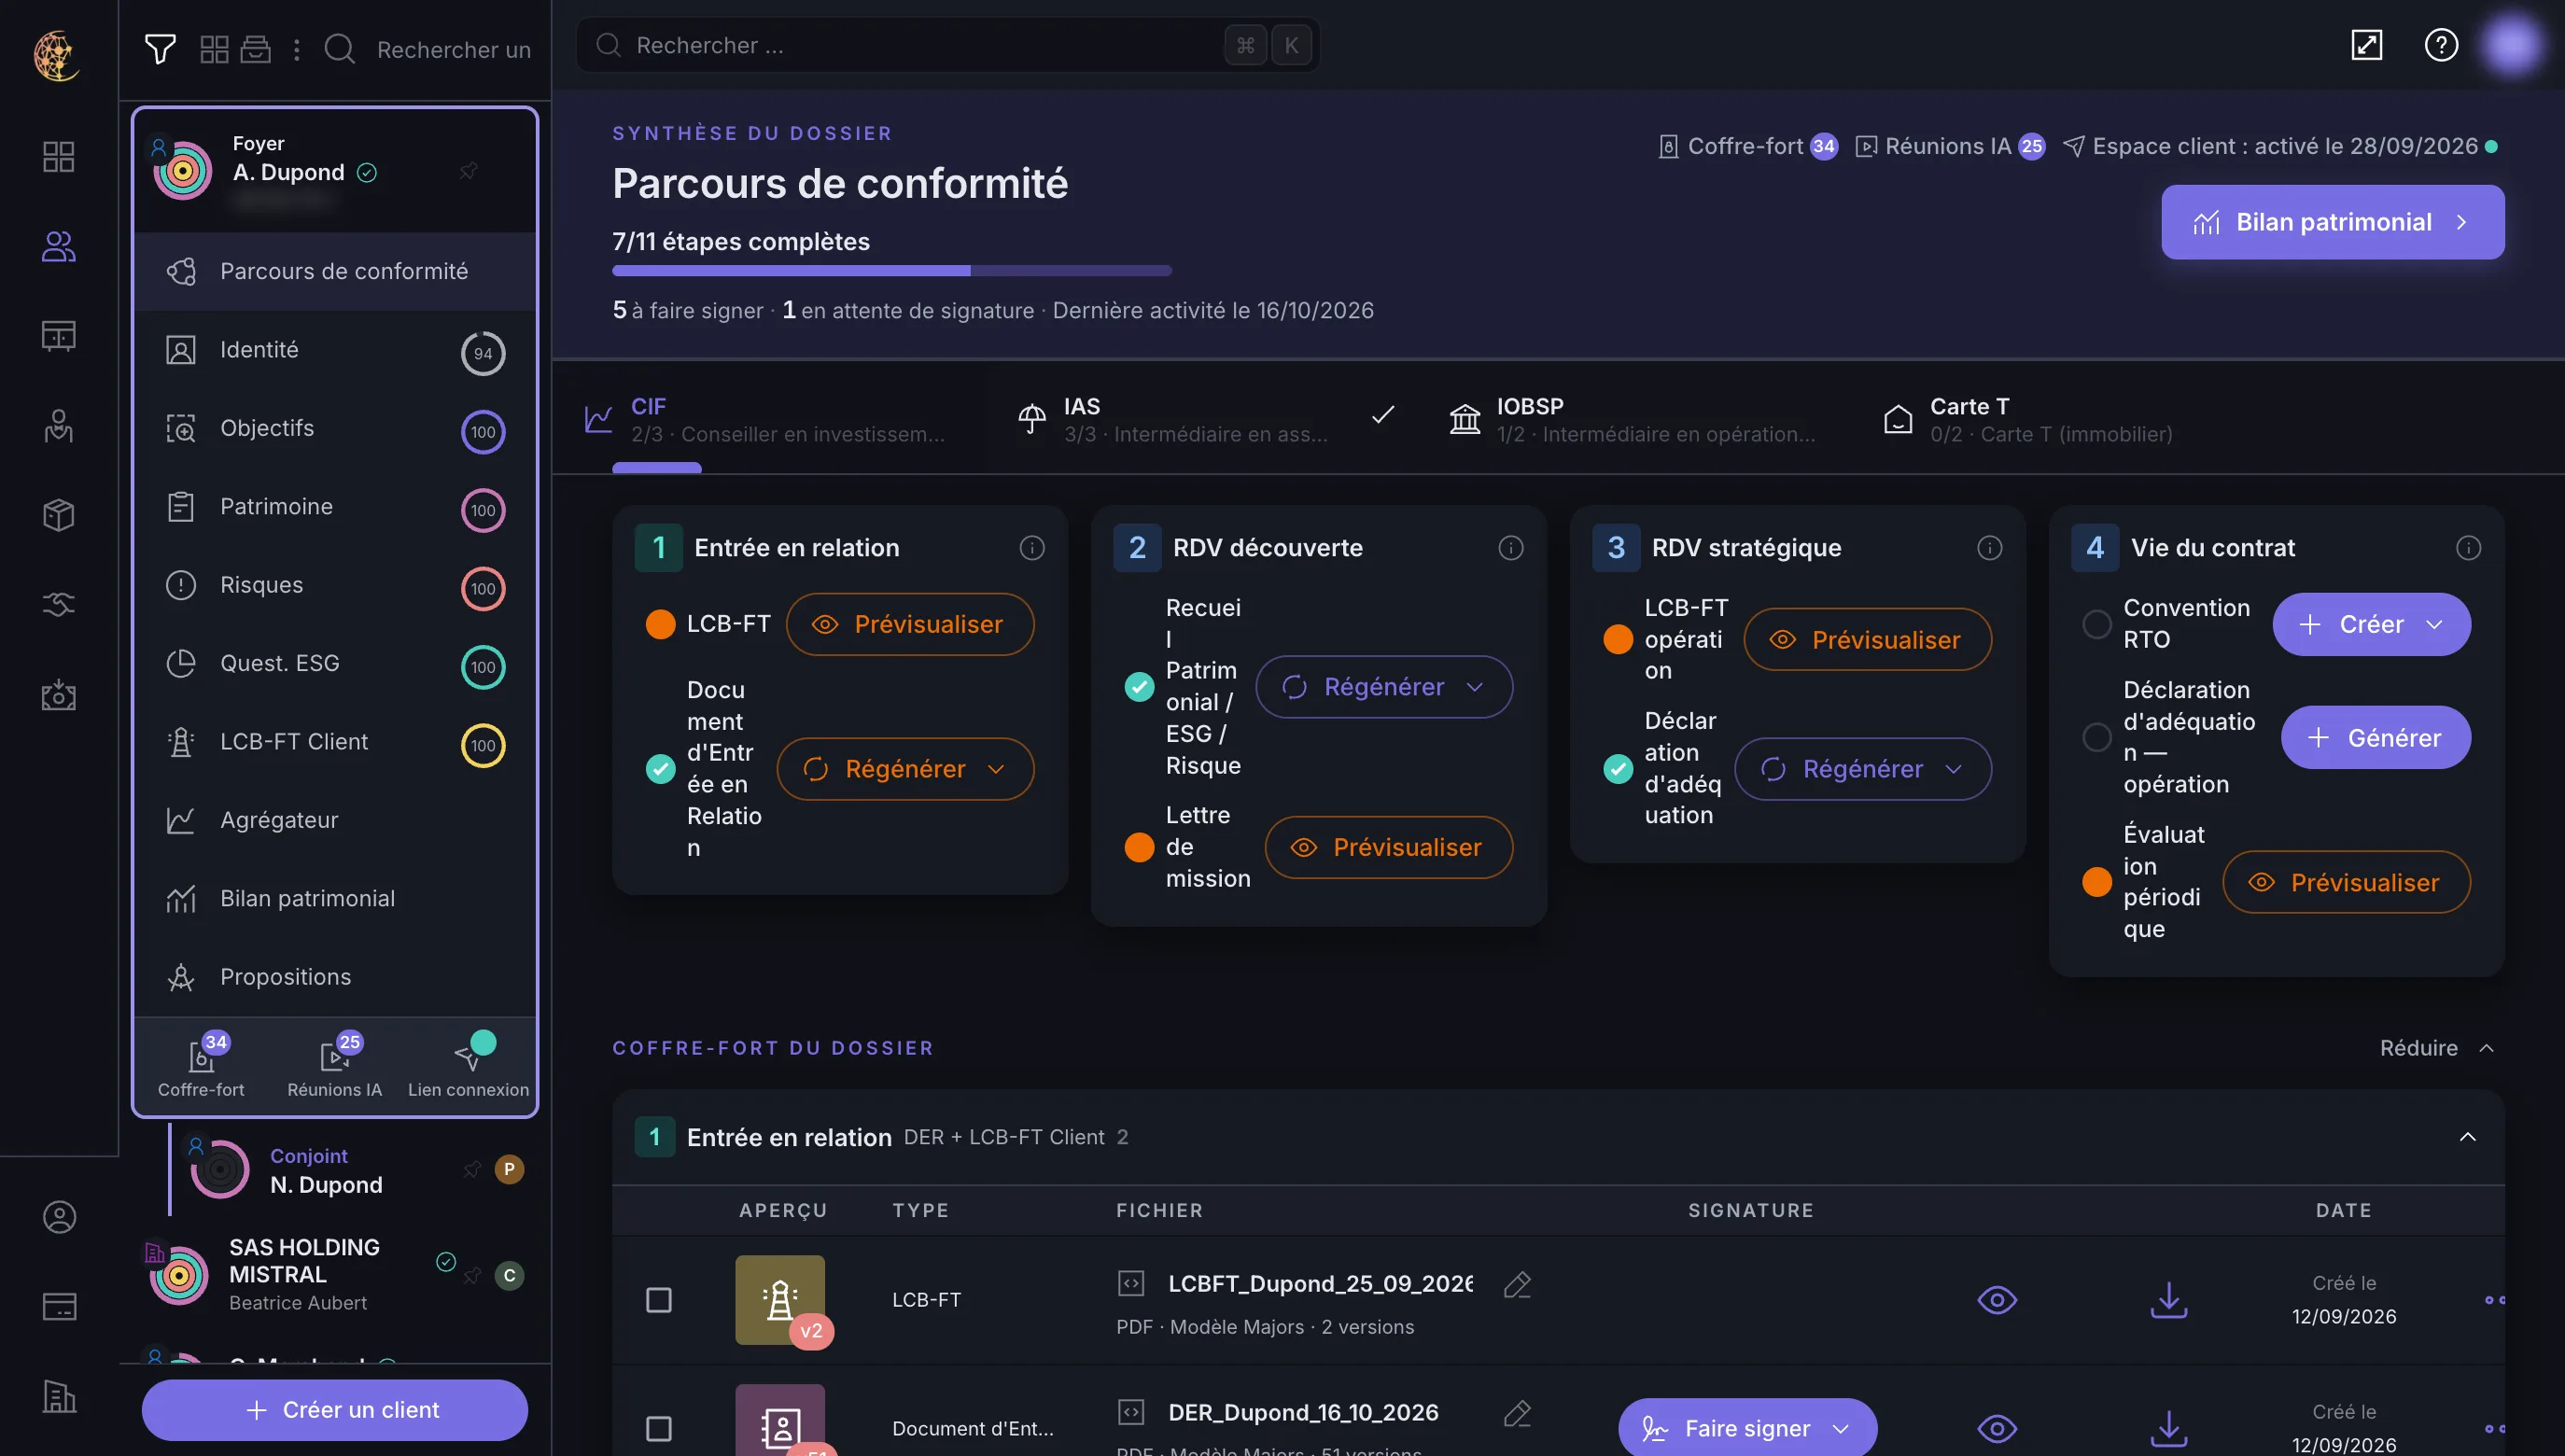The height and width of the screenshot is (1456, 2565).
Task: Open the clients icon in left sidebar
Action: click(59, 246)
